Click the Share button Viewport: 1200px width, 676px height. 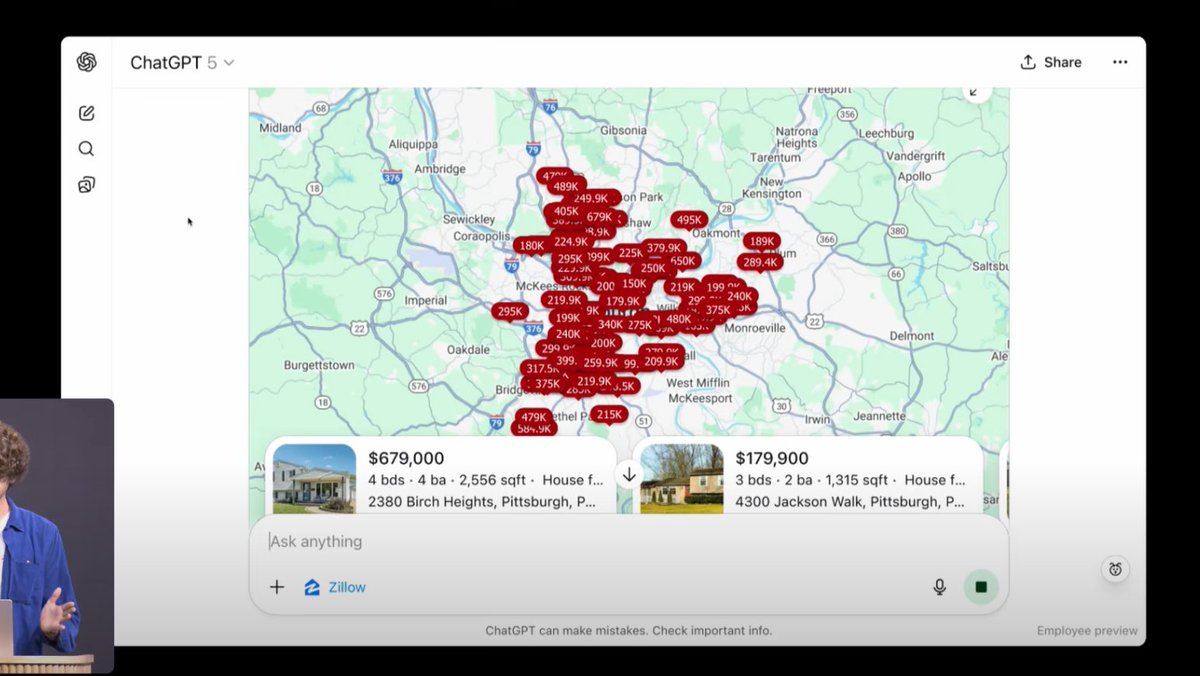(1051, 62)
